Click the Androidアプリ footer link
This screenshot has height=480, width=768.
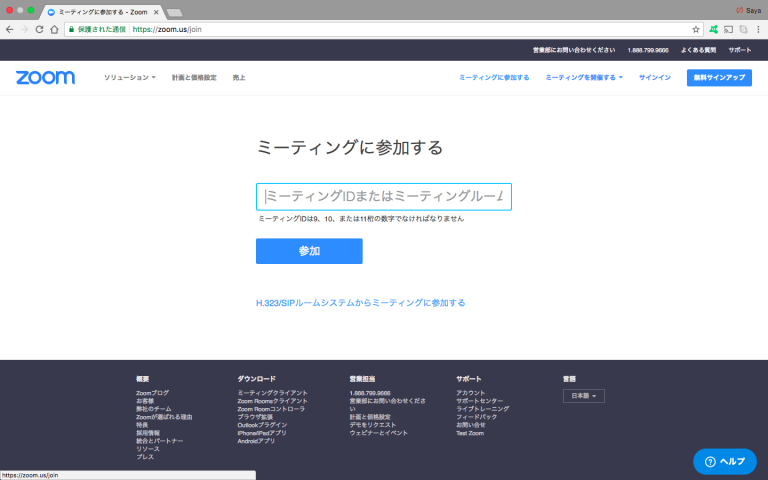point(256,441)
